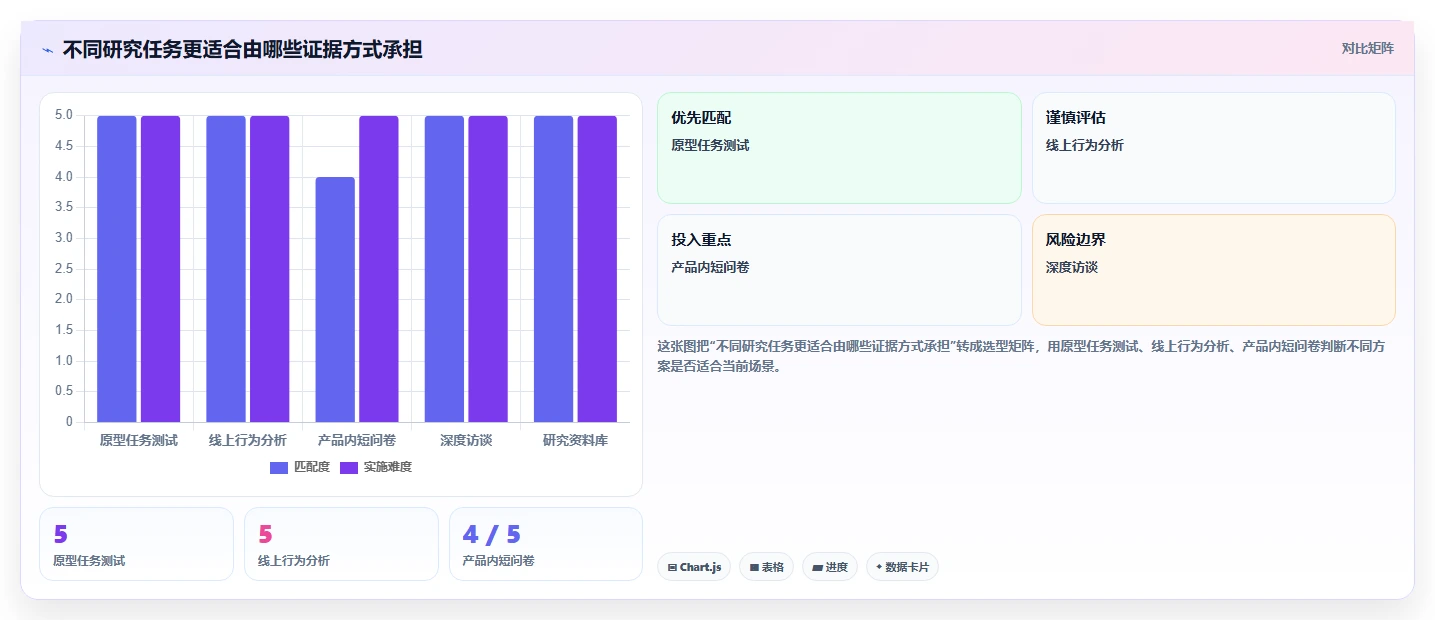1435x620 pixels.
Task: Open the 优先匹配 card
Action: pos(839,148)
